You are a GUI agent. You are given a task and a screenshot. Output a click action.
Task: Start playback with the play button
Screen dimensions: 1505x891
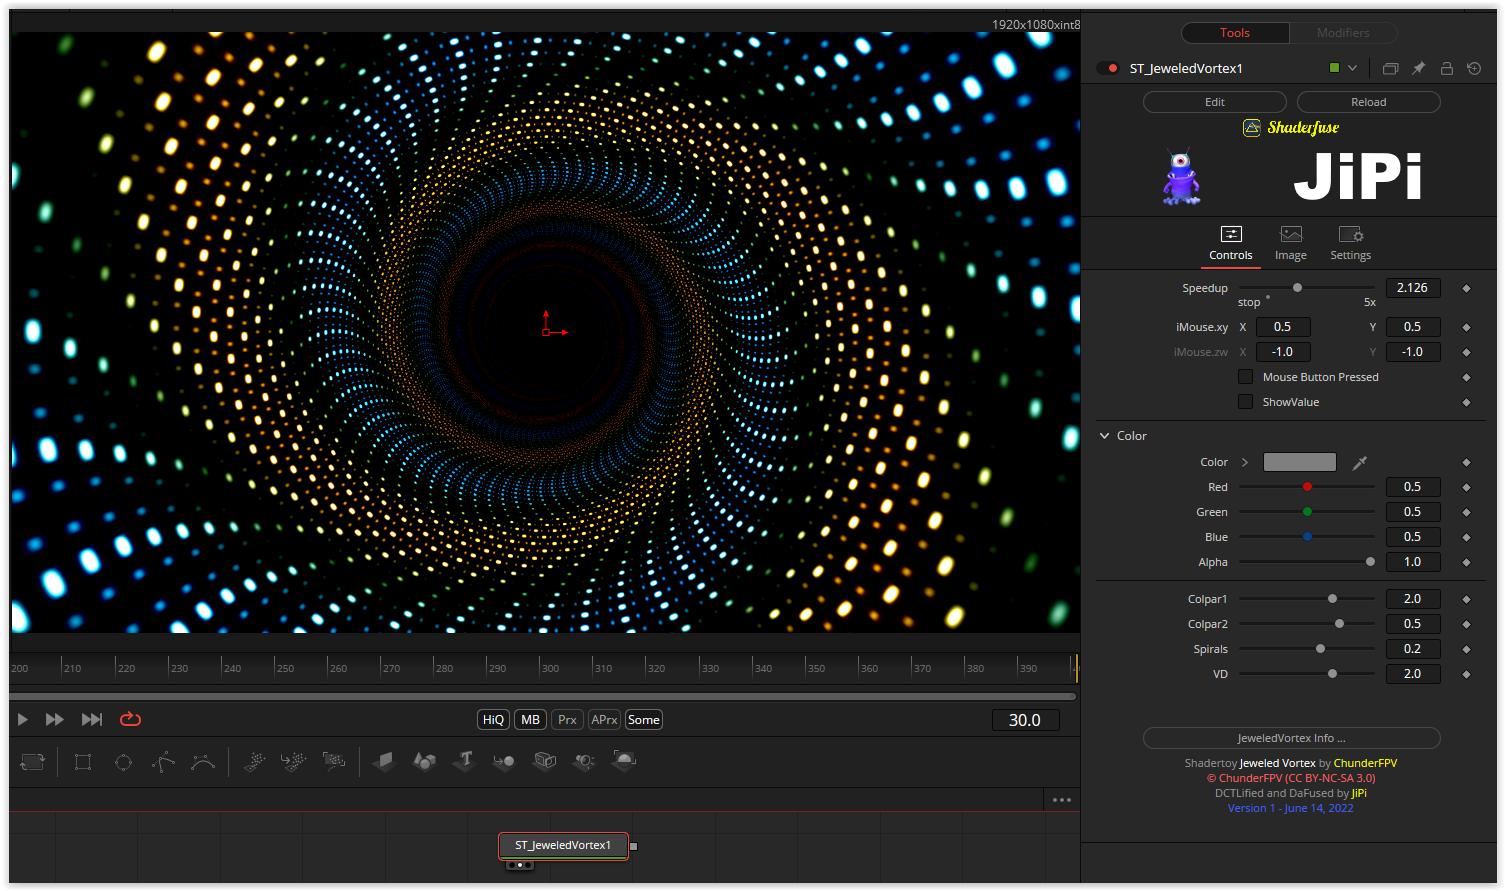[x=23, y=719]
